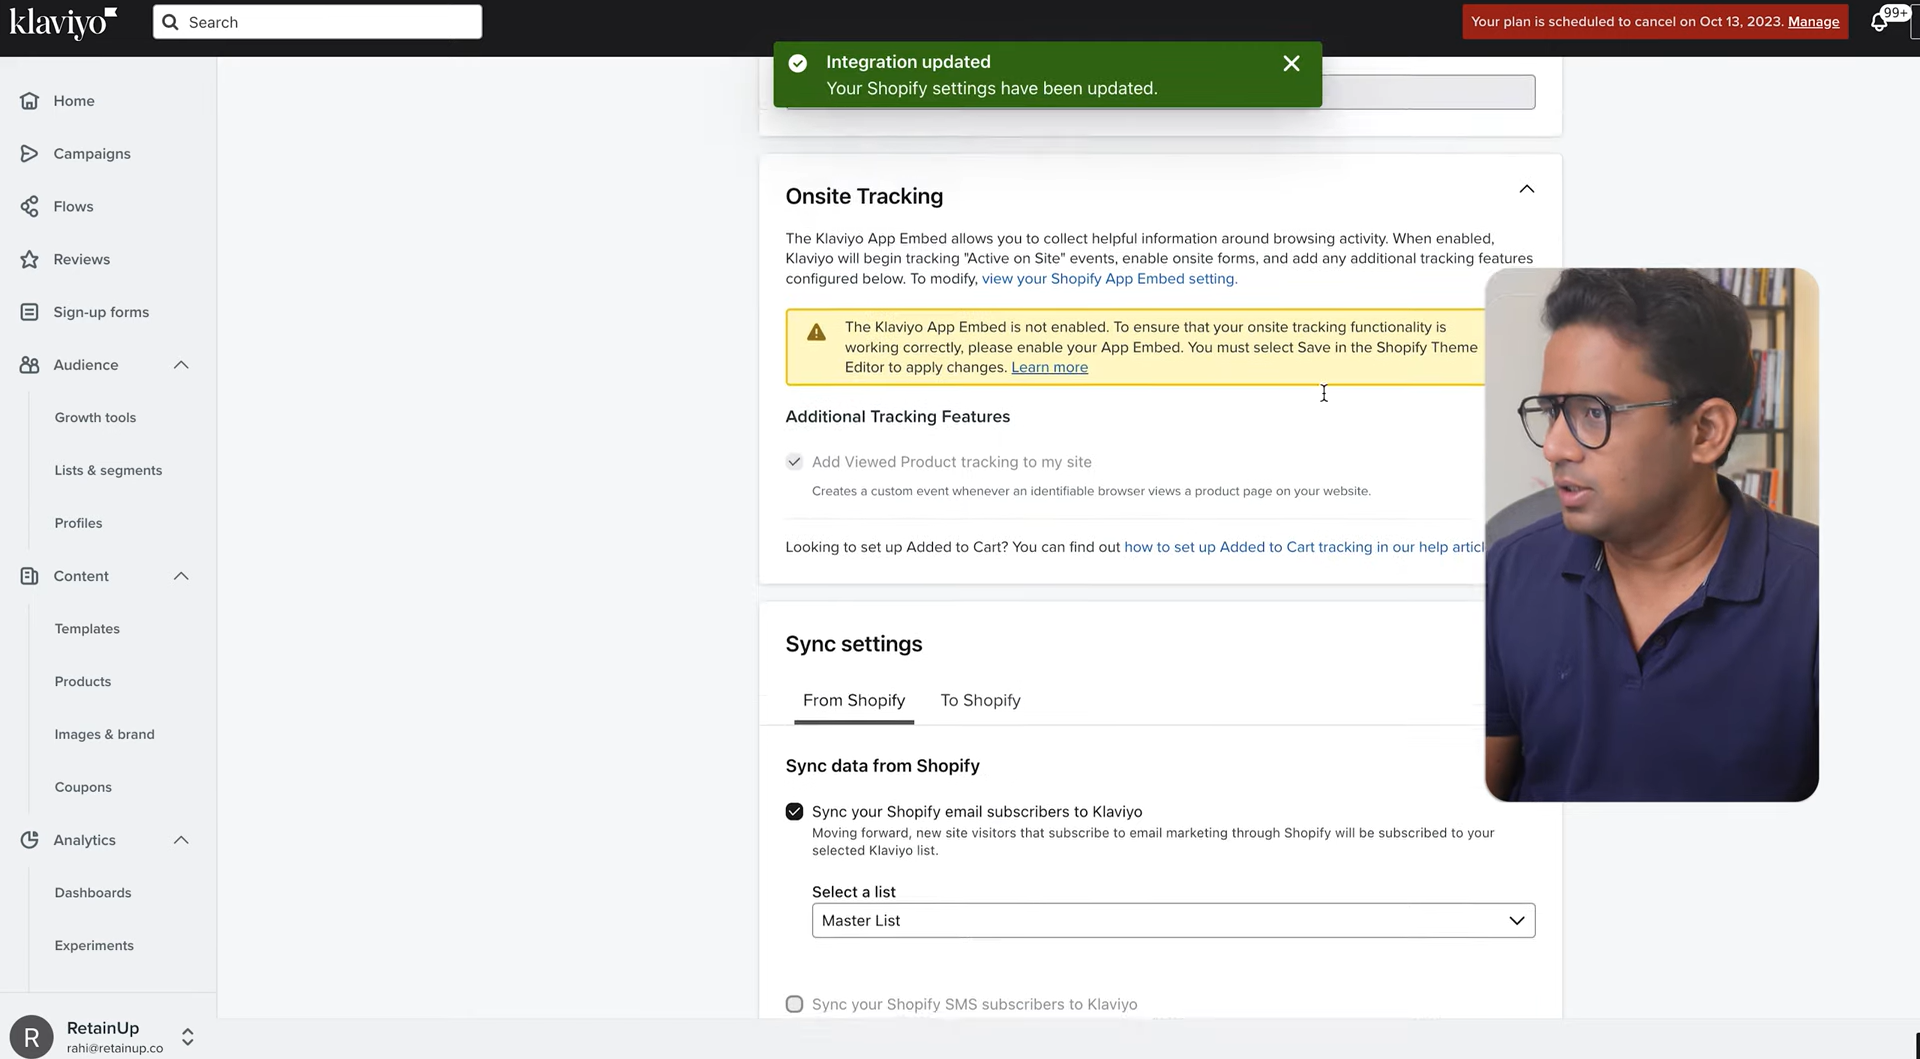This screenshot has height=1059, width=1920.
Task: Click the yellow warning triangle icon
Action: point(816,333)
